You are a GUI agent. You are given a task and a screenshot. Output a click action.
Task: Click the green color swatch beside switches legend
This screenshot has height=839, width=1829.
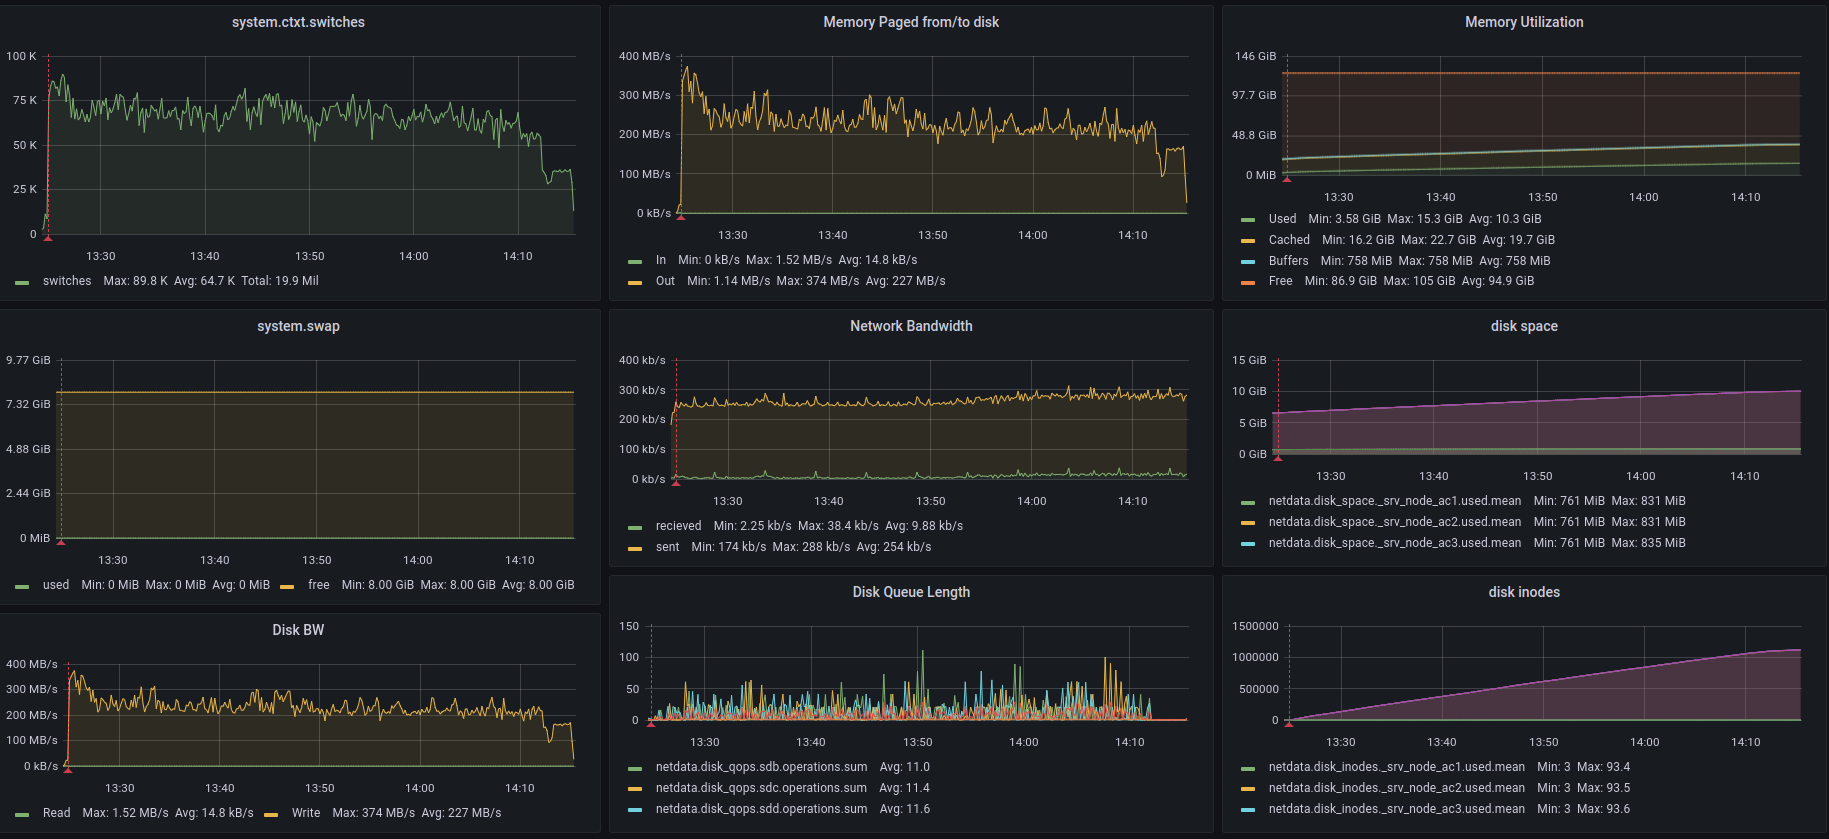22,282
